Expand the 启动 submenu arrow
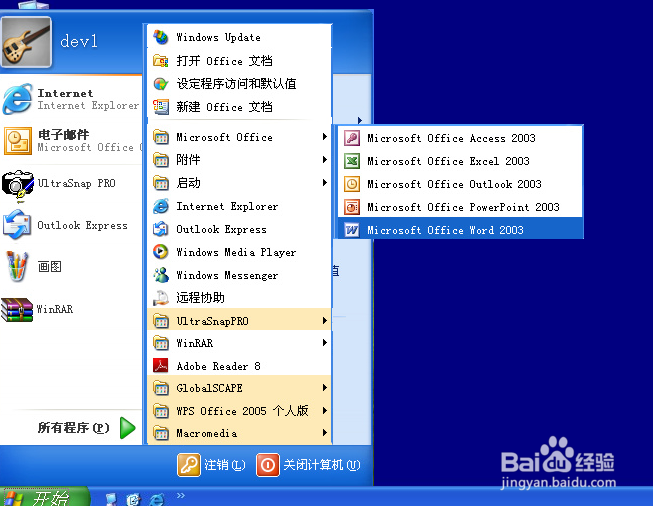 click(x=324, y=182)
